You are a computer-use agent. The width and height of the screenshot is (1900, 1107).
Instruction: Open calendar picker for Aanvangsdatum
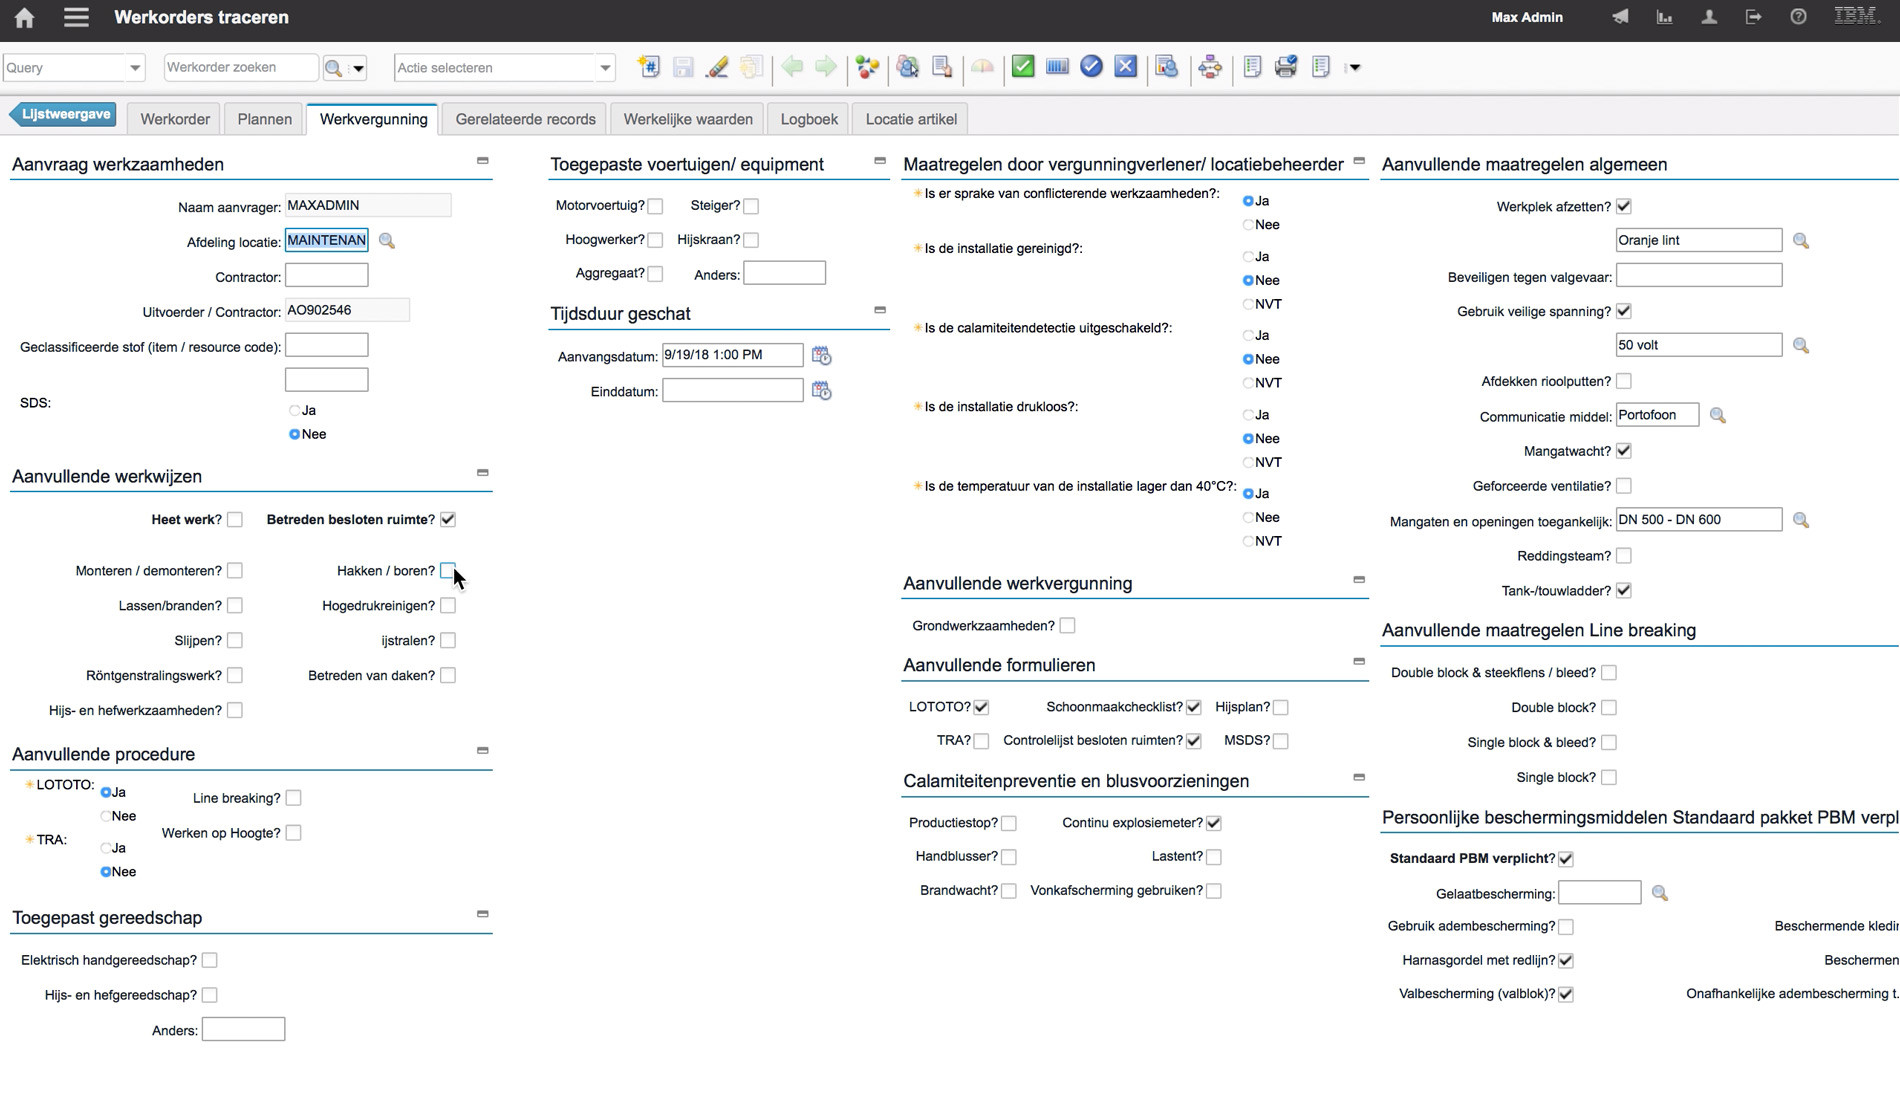click(821, 356)
